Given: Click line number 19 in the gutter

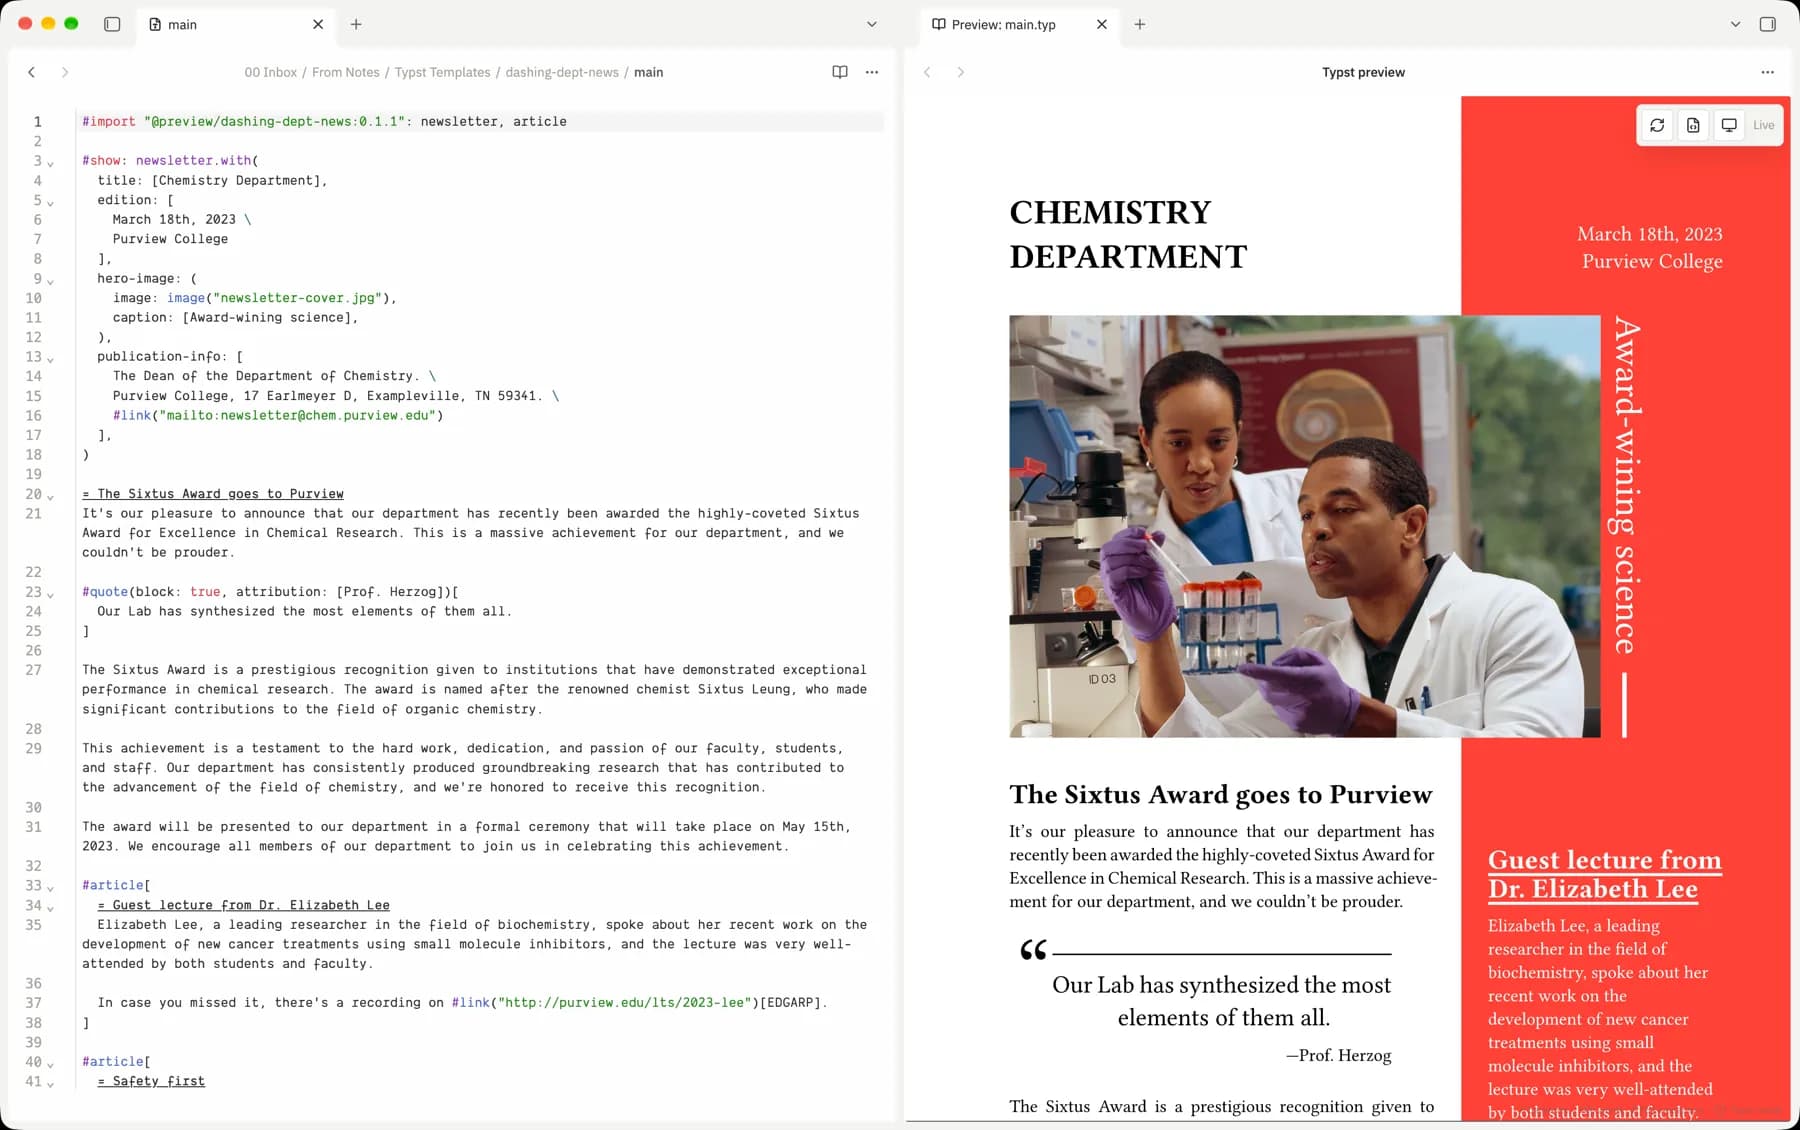Looking at the screenshot, I should click(34, 474).
